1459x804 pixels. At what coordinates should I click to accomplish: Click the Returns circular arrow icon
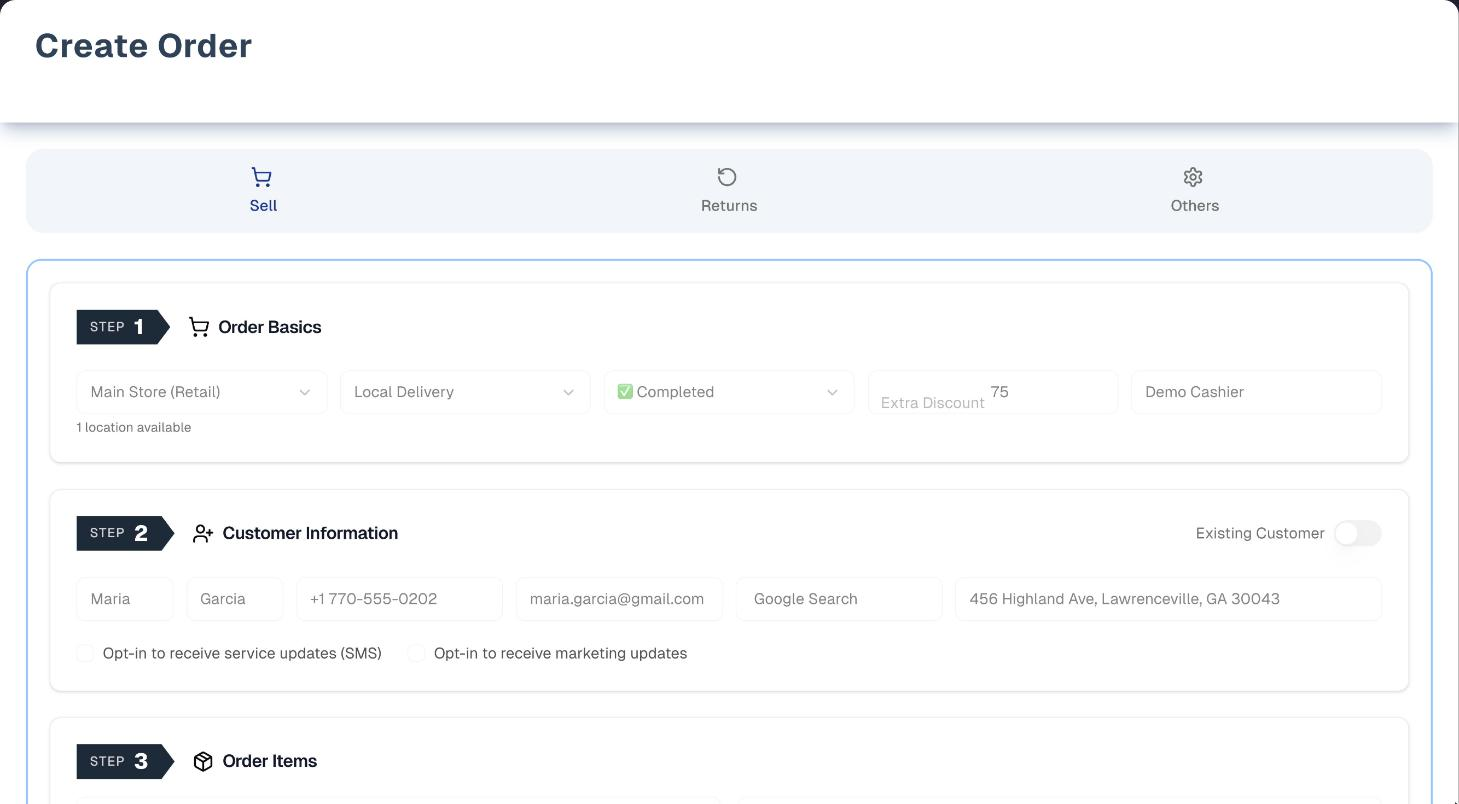coord(727,177)
